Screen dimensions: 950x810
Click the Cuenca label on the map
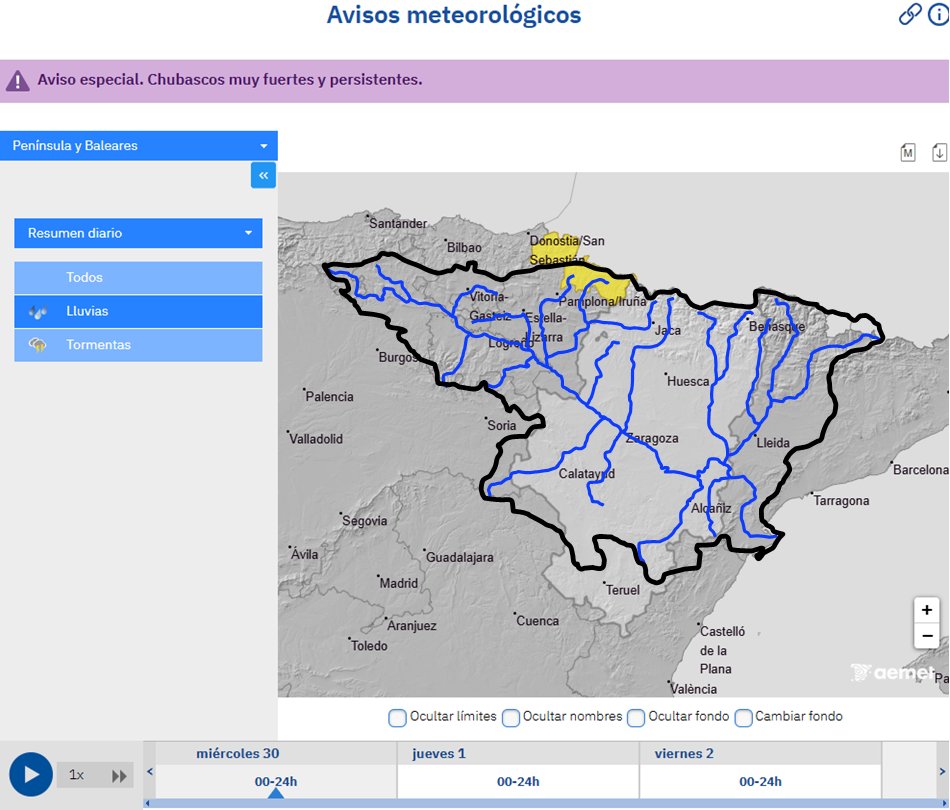(537, 620)
